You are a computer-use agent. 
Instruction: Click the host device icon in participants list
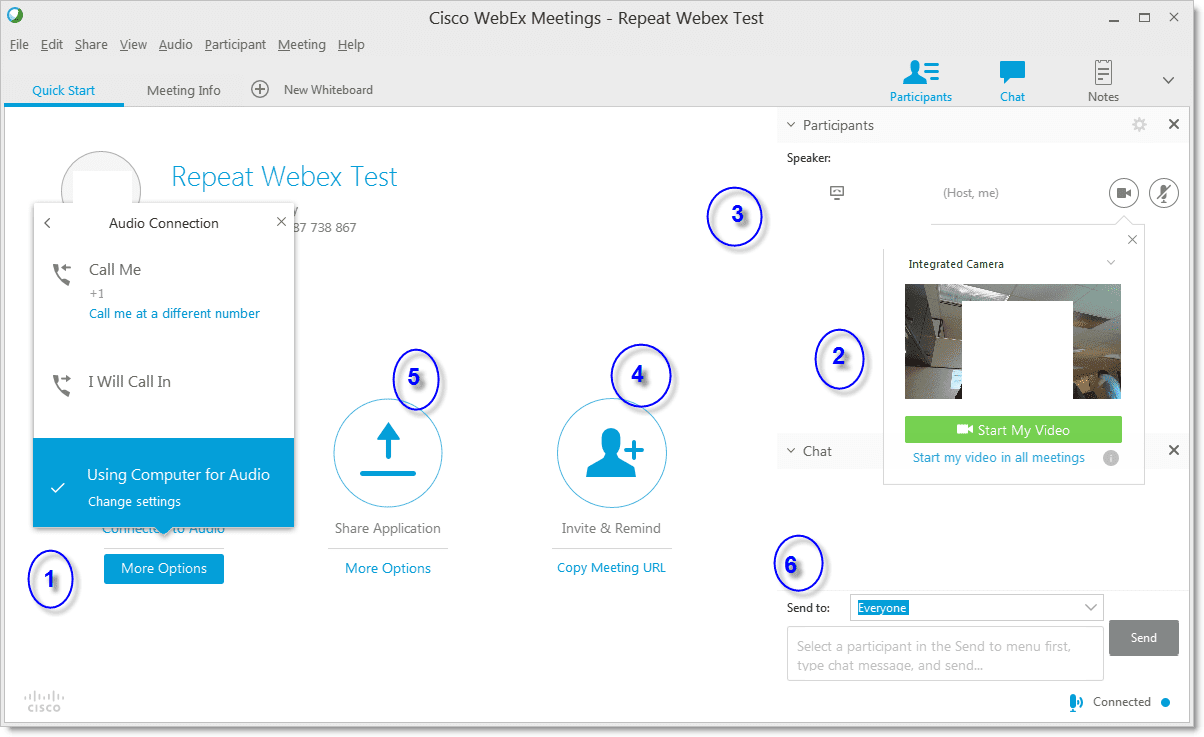838,193
